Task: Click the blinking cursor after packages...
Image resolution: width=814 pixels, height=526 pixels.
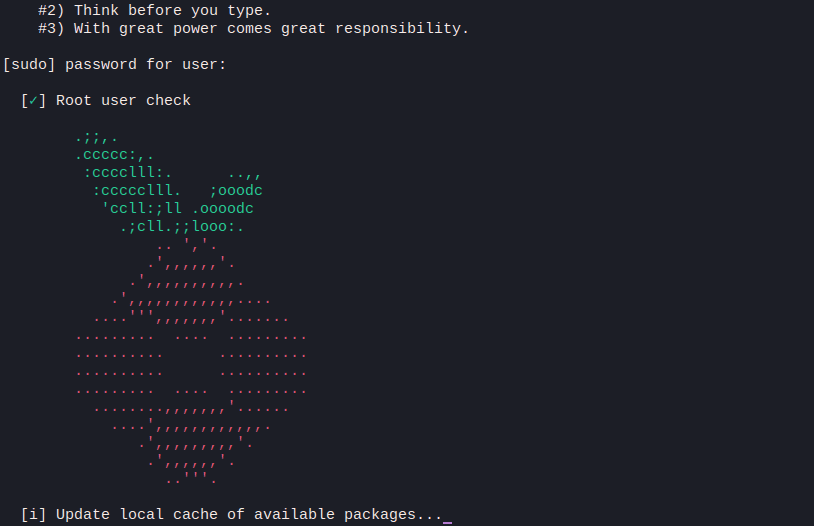Action: click(x=447, y=522)
